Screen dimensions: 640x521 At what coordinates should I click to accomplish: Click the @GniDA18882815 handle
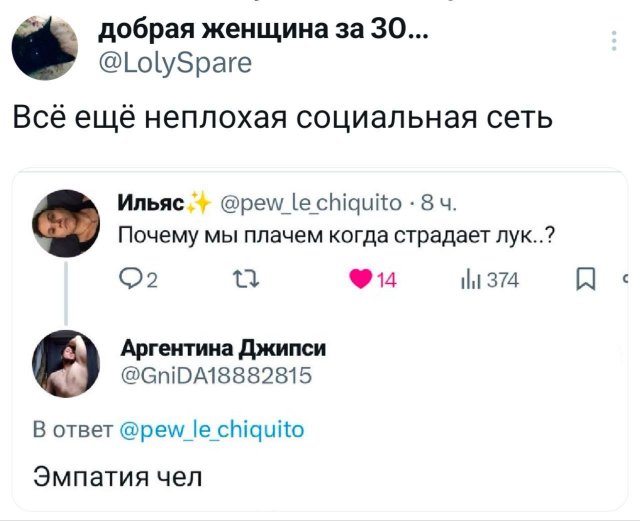pyautogui.click(x=217, y=376)
